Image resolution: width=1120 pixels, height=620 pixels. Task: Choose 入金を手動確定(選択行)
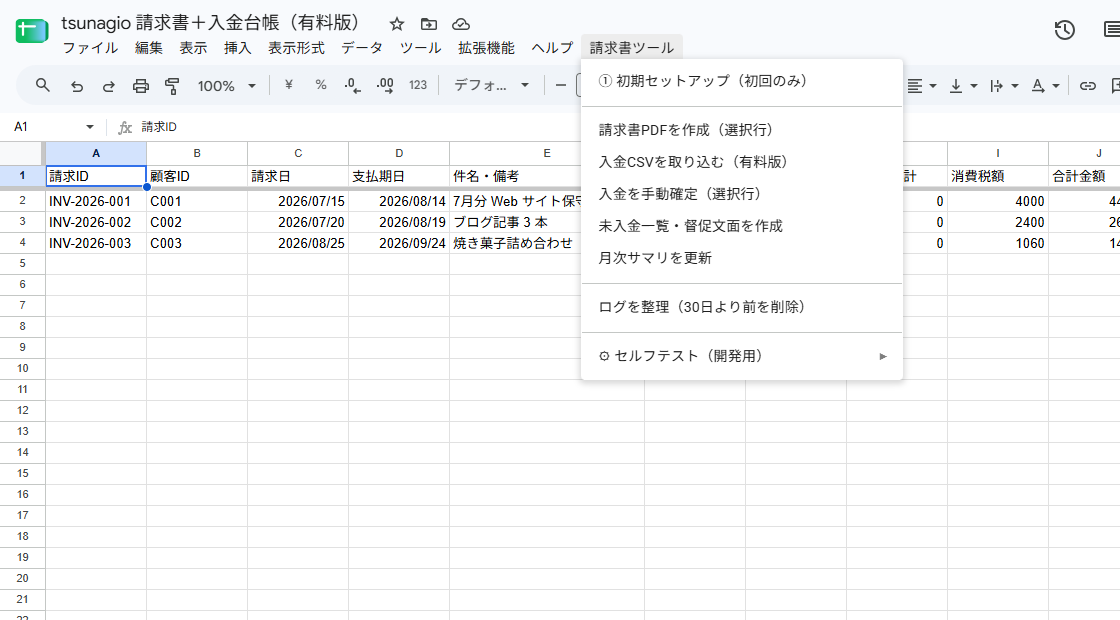tap(741, 194)
